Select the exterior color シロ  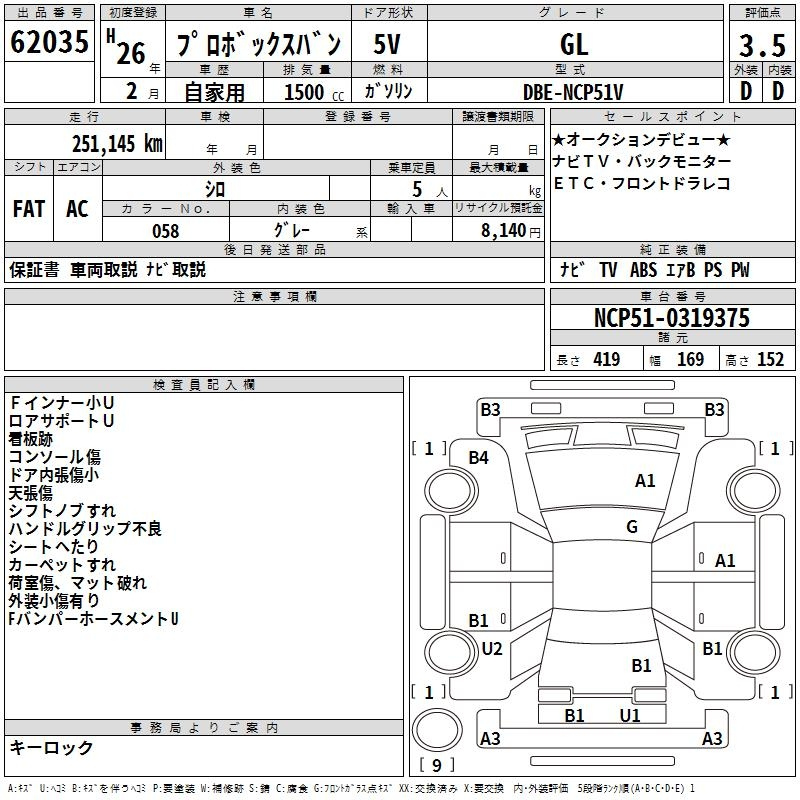pyautogui.click(x=215, y=189)
